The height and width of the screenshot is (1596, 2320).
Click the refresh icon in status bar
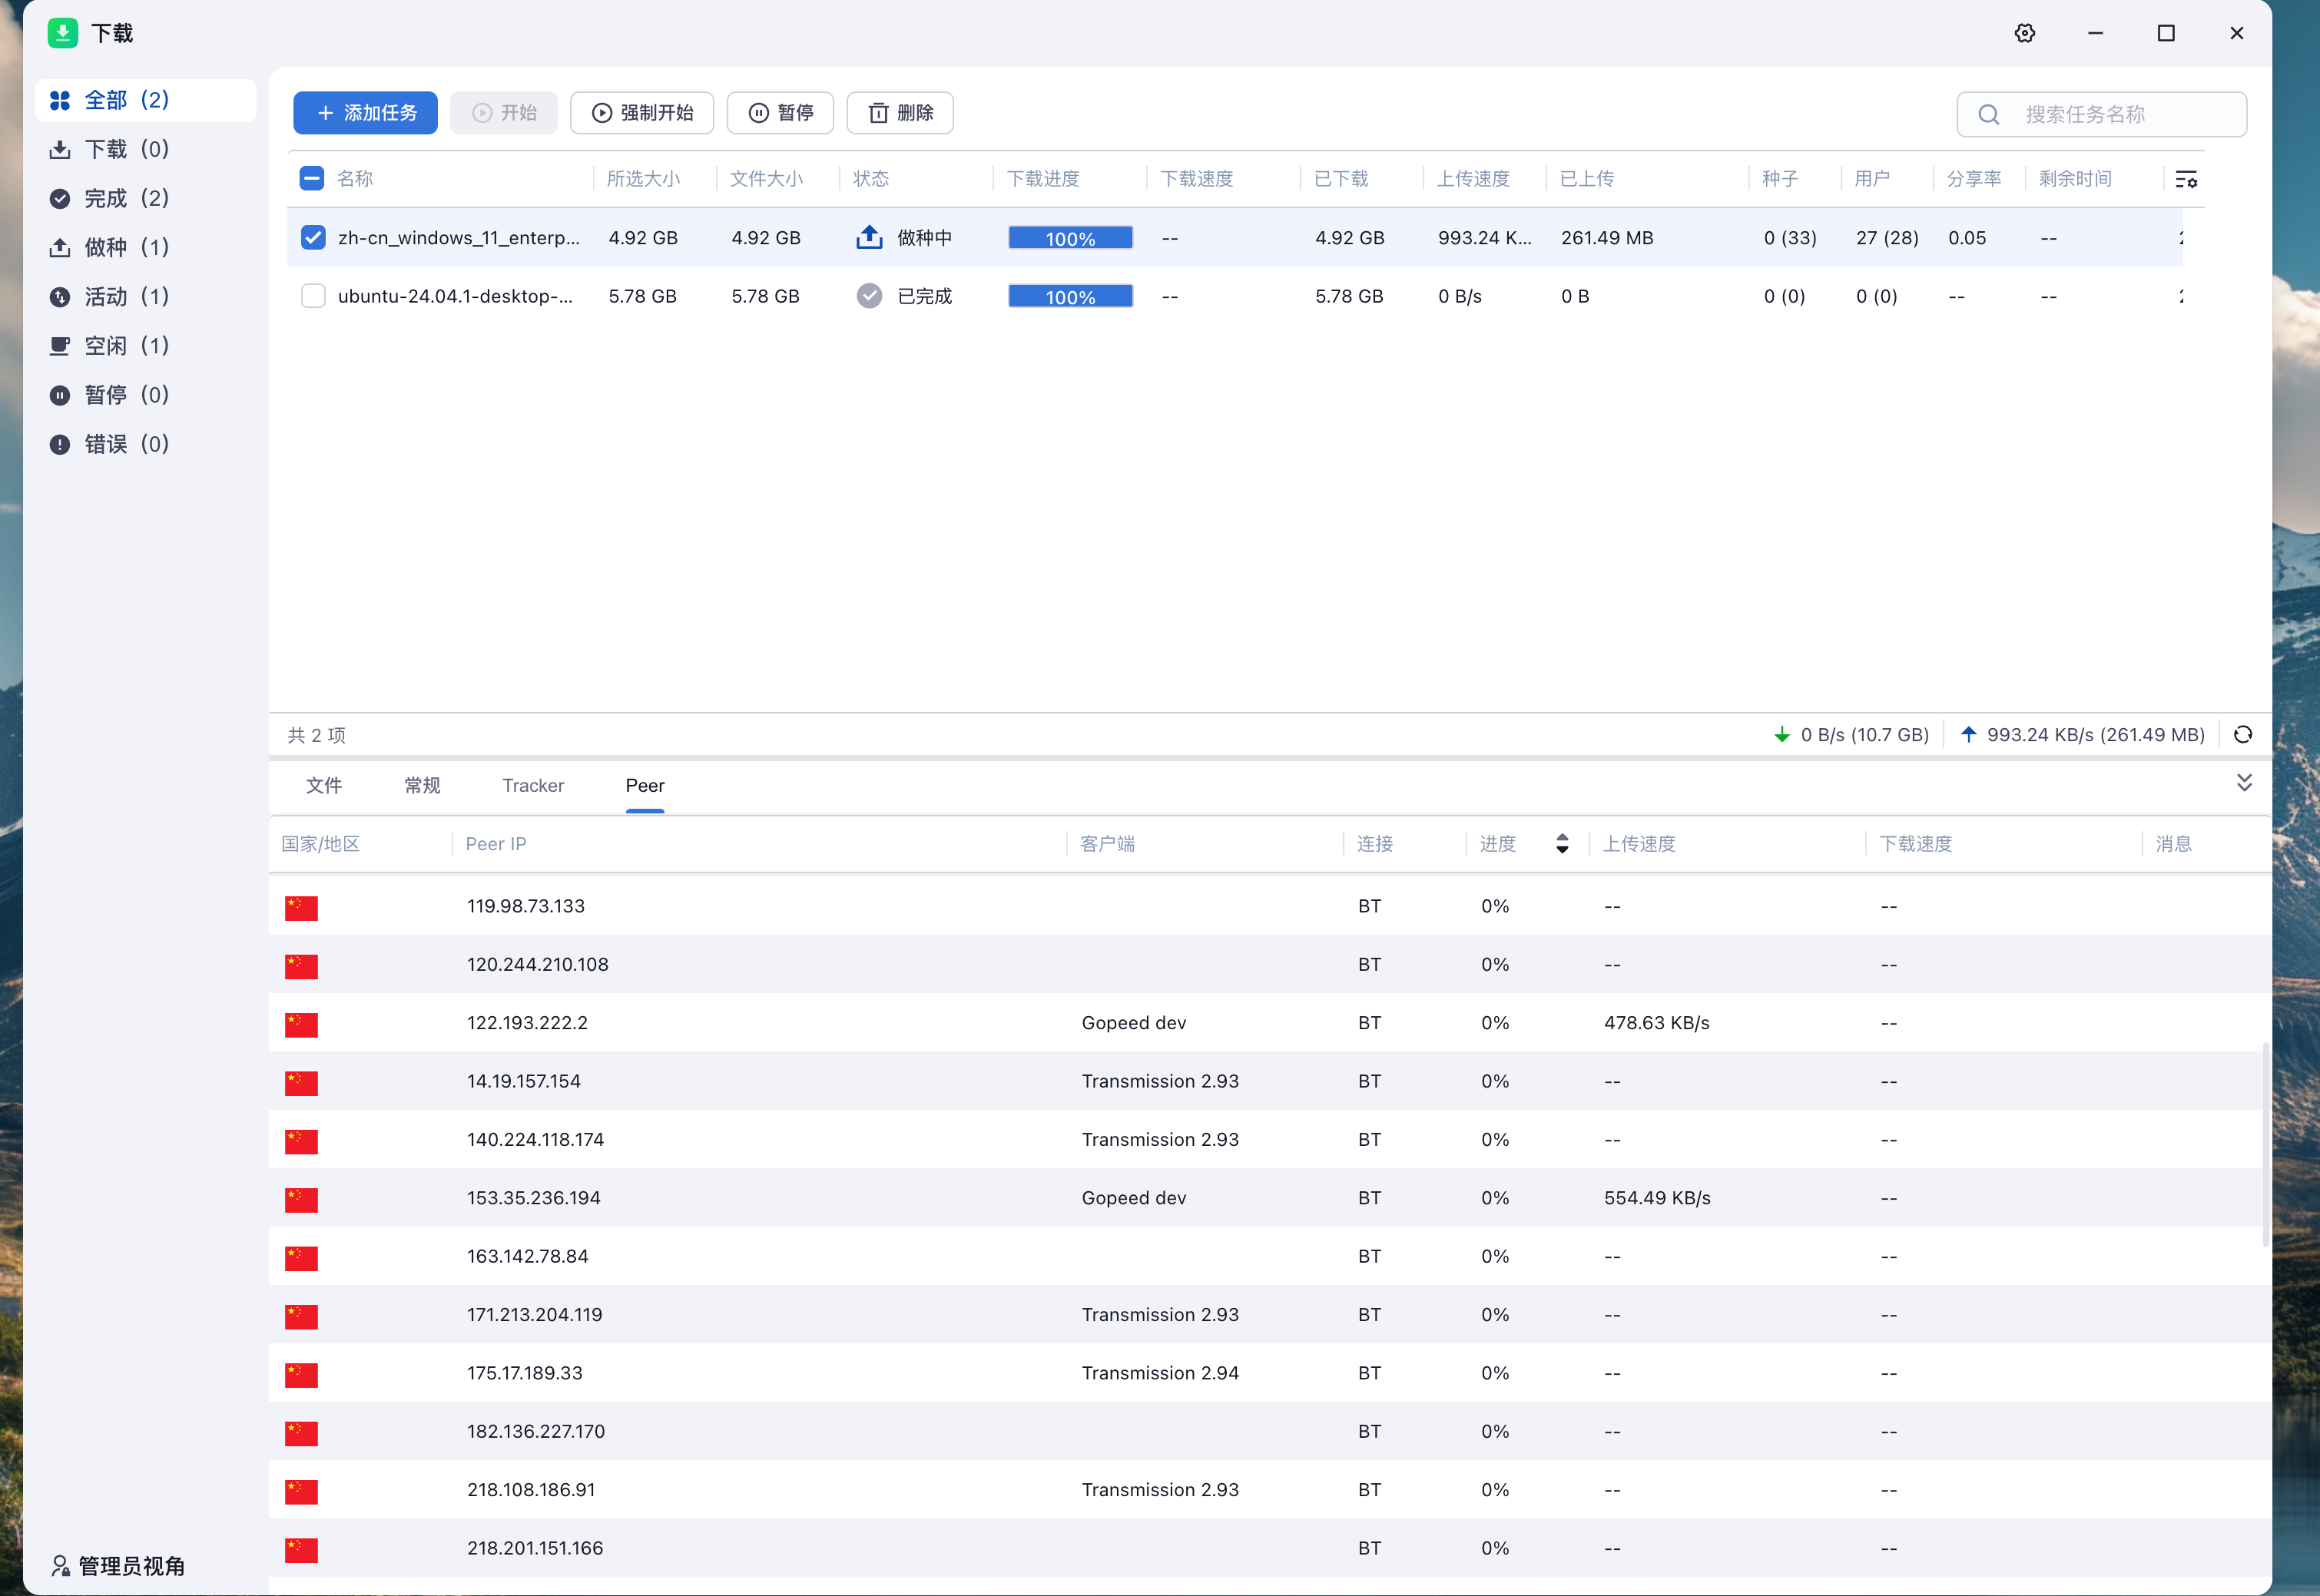click(x=2243, y=735)
